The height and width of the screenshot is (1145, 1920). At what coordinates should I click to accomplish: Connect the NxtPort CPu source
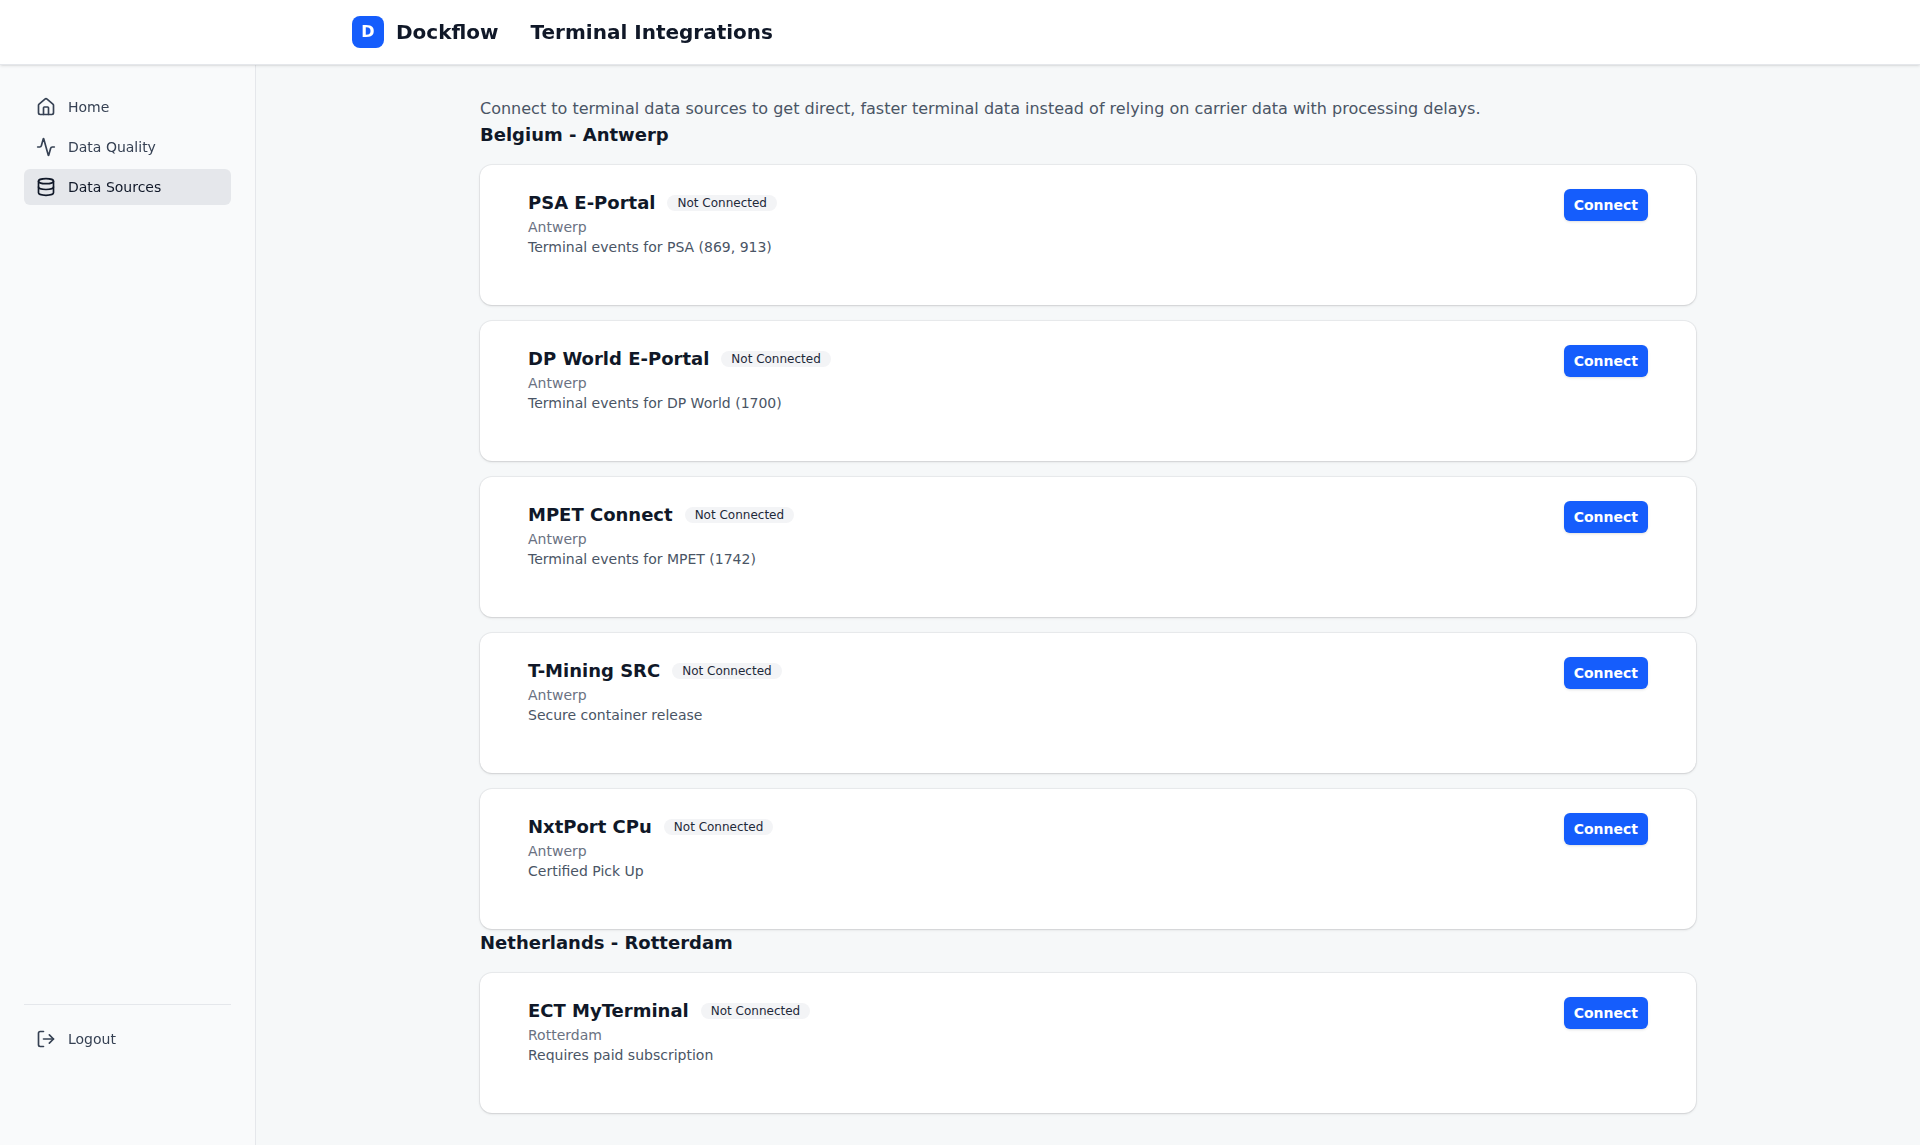1604,828
